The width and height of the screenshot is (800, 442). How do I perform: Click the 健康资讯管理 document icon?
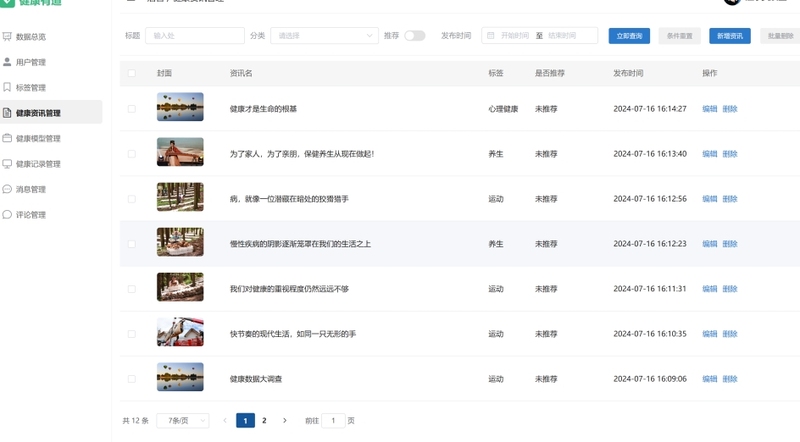pos(7,113)
